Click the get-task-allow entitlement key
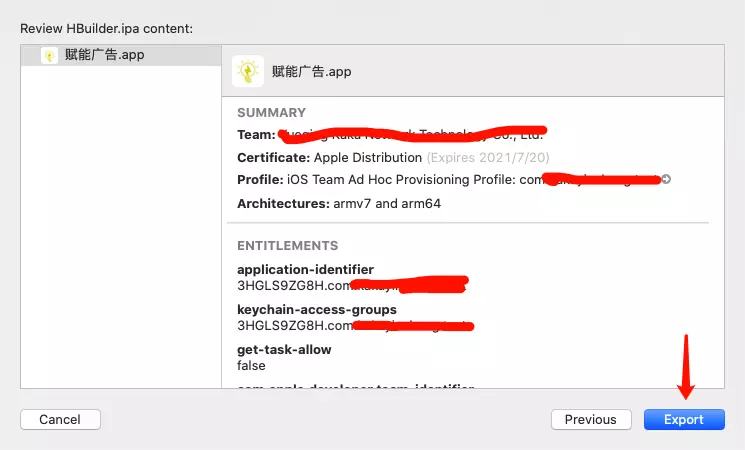Screen dimensions: 745x450 [x=284, y=350]
